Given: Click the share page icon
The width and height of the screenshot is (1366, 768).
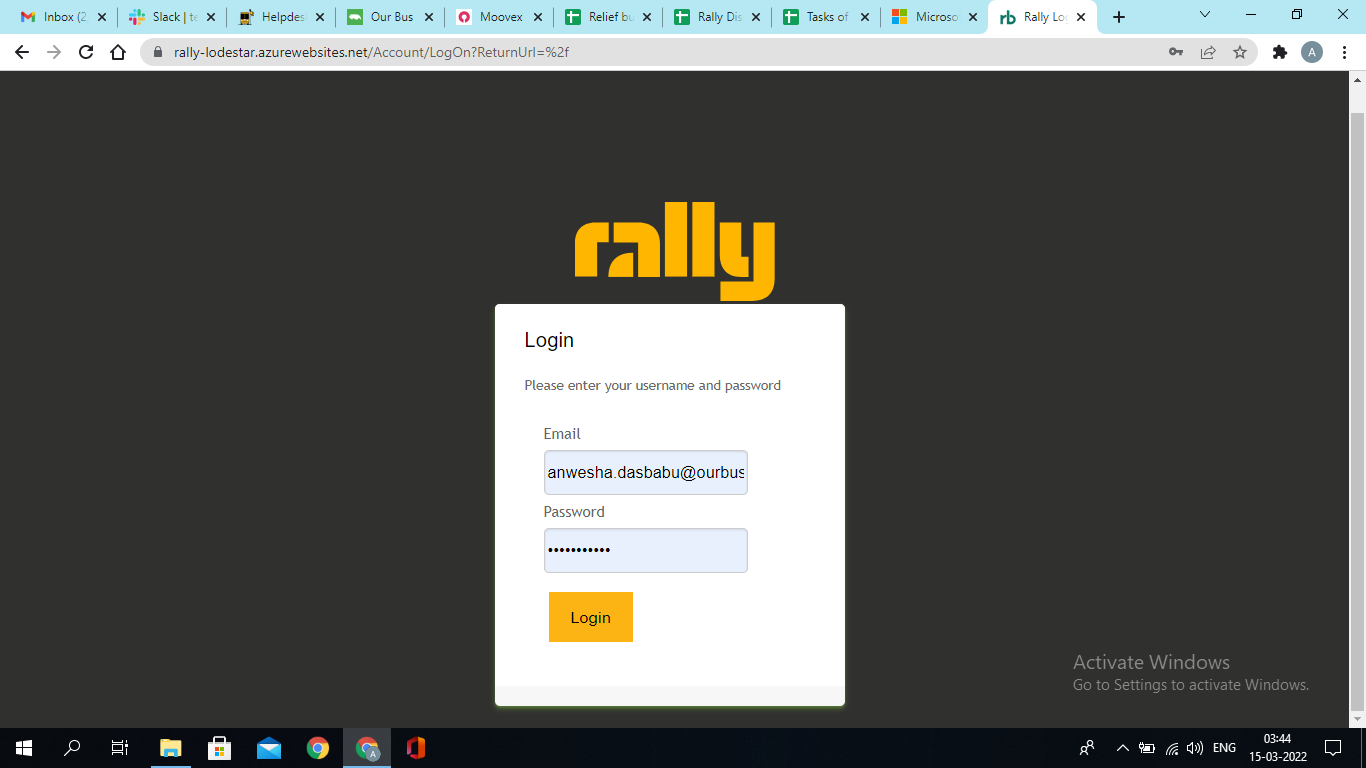Looking at the screenshot, I should pyautogui.click(x=1208, y=52).
